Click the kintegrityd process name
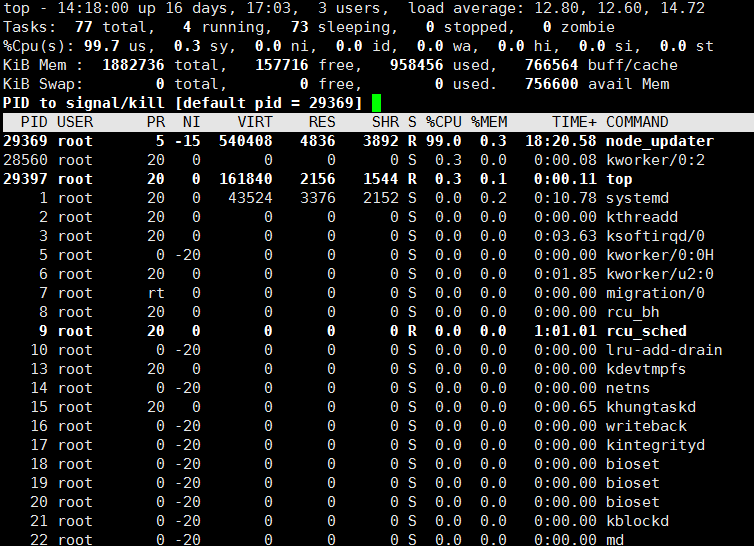 655,445
